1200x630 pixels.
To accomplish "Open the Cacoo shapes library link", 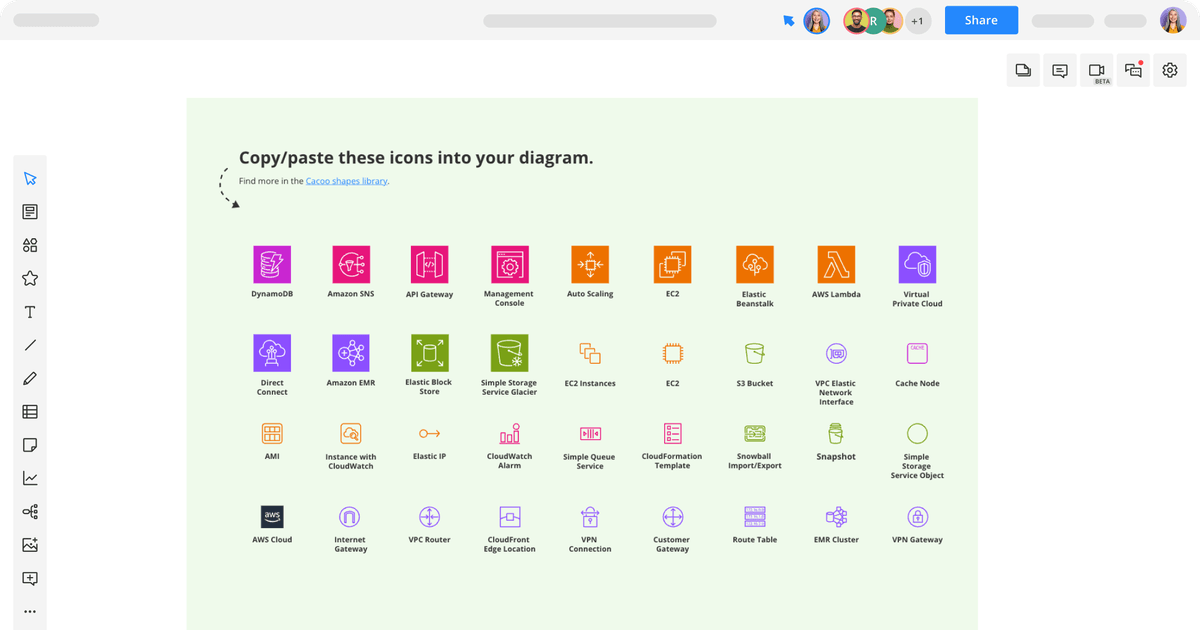I will point(347,181).
